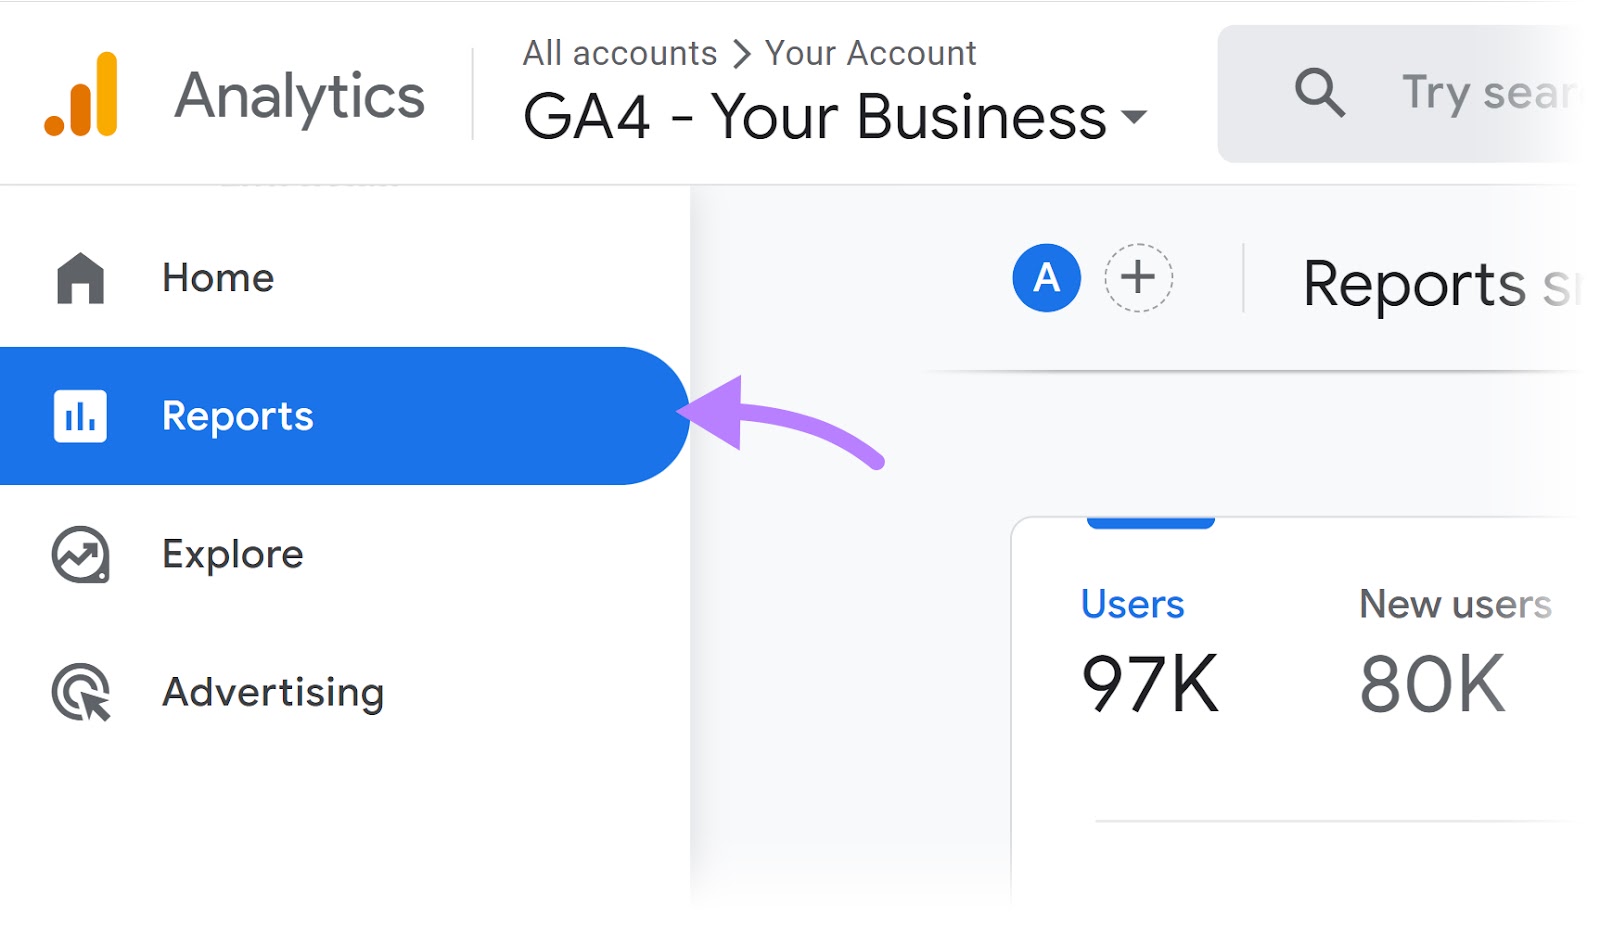The height and width of the screenshot is (932, 1600).
Task: Open Explore via its compass icon
Action: click(80, 555)
